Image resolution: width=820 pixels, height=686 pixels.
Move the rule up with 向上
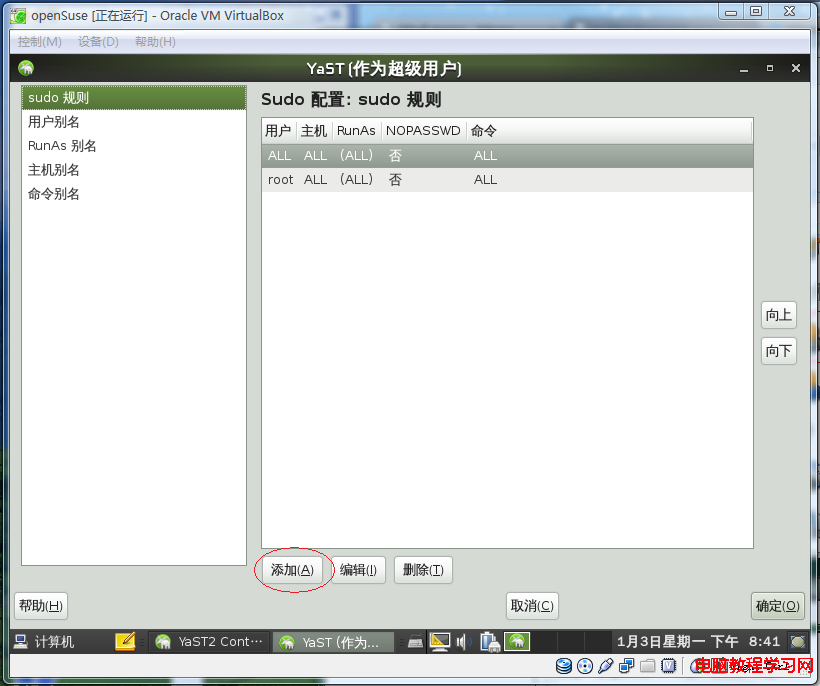(x=779, y=315)
